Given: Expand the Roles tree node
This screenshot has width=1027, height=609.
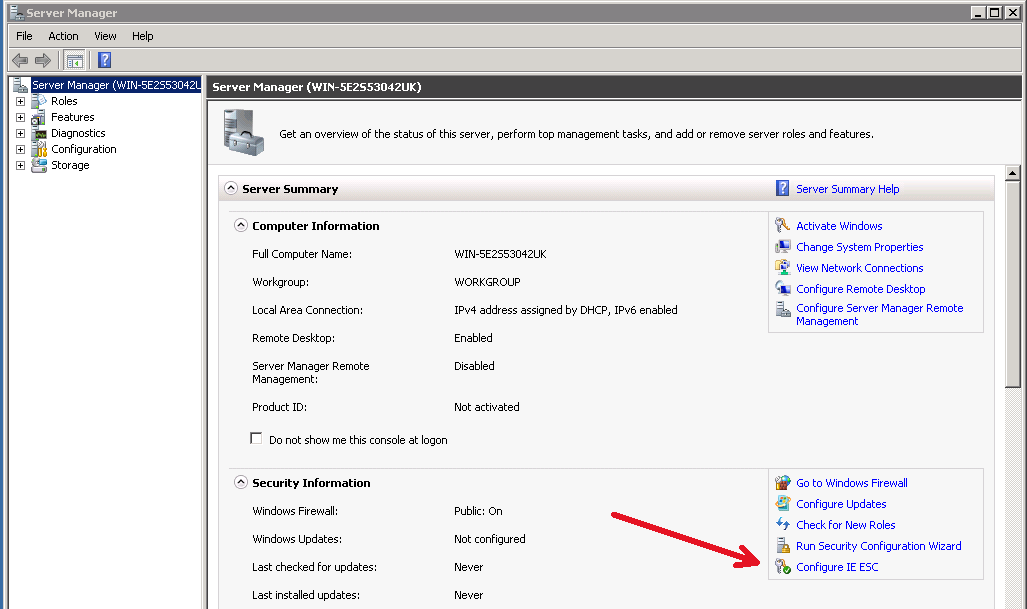Looking at the screenshot, I should pos(20,101).
